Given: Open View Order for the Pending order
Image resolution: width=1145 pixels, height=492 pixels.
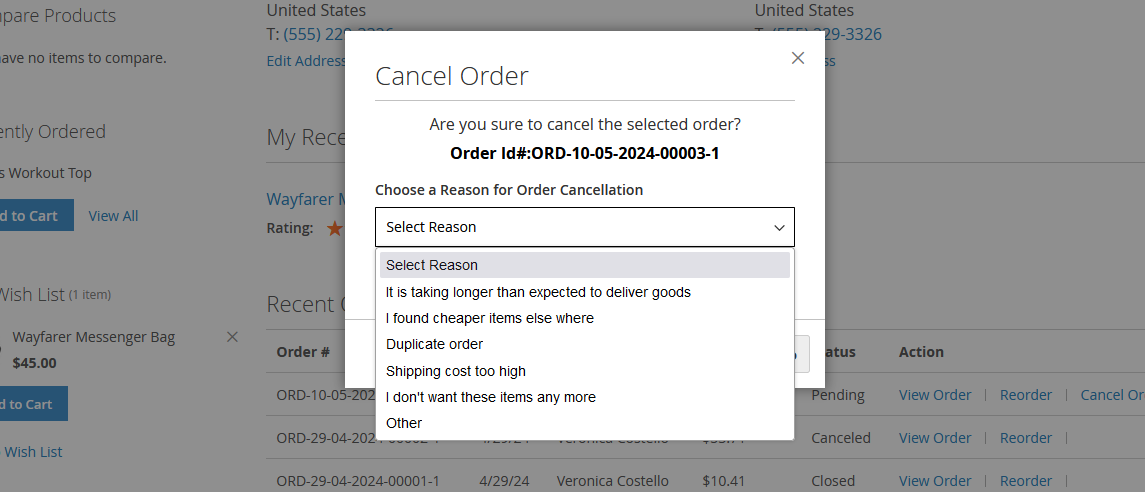Looking at the screenshot, I should coord(934,395).
